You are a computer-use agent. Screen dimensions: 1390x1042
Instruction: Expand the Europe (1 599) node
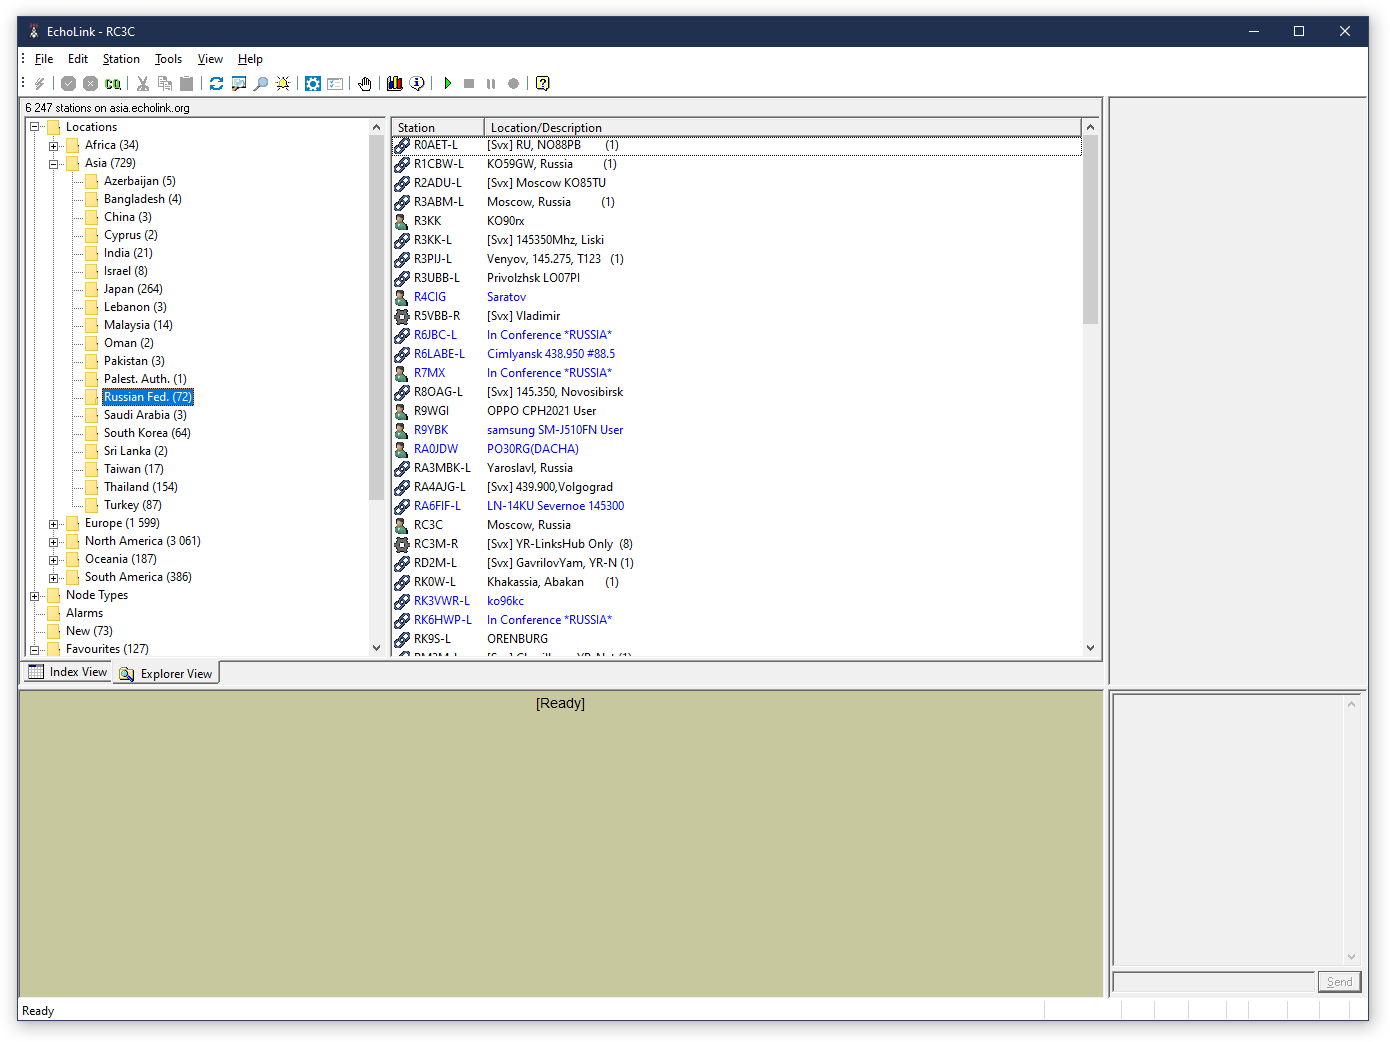54,524
